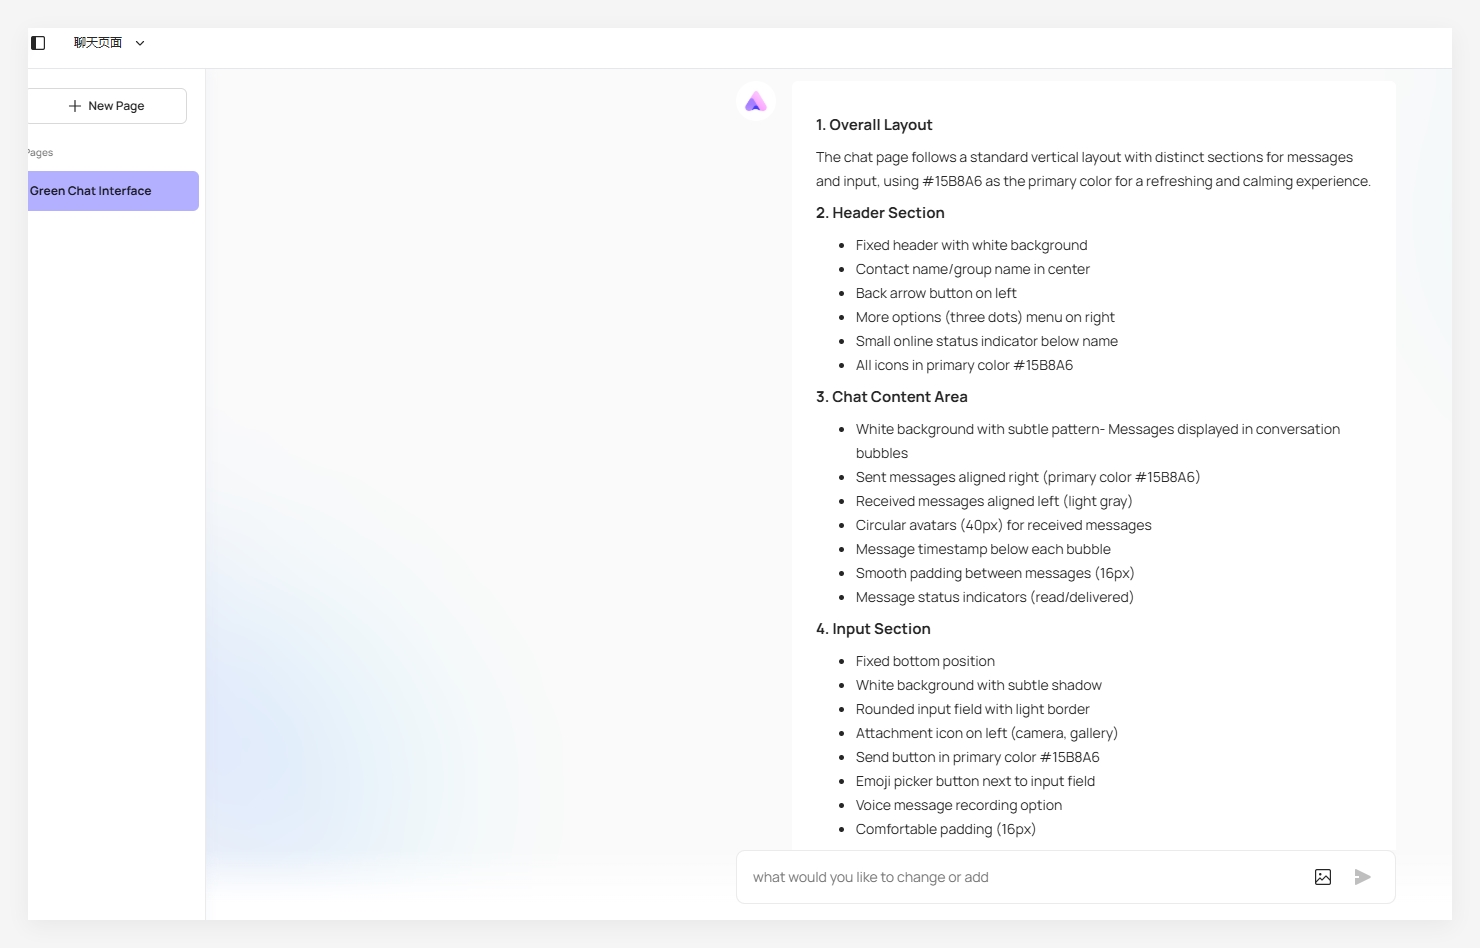1480x948 pixels.
Task: Click the Pages section label
Action: pyautogui.click(x=40, y=153)
